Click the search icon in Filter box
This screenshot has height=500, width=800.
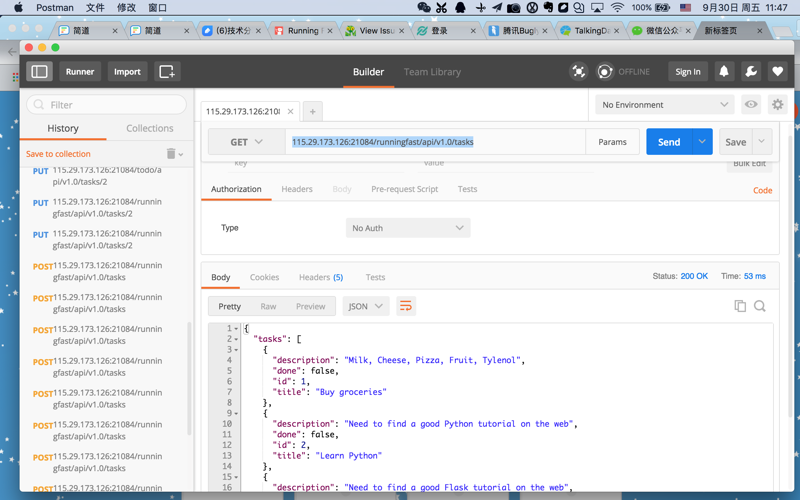tap(39, 105)
